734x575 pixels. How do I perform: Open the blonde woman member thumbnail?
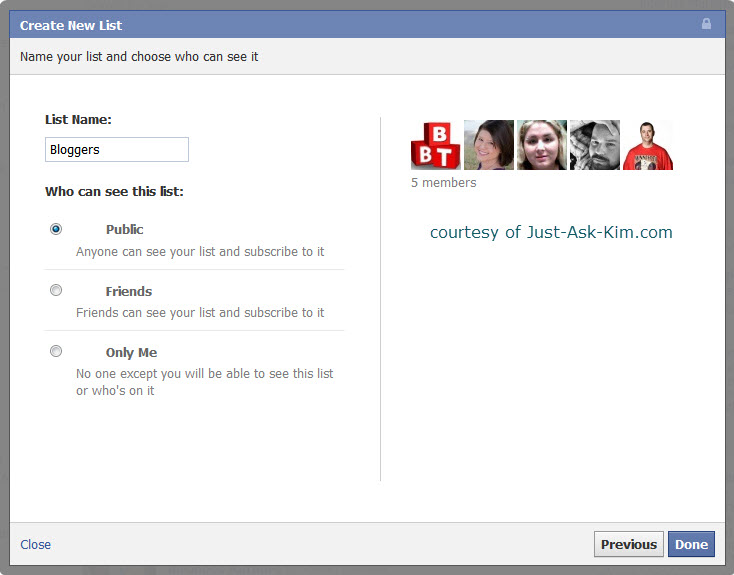coord(542,145)
